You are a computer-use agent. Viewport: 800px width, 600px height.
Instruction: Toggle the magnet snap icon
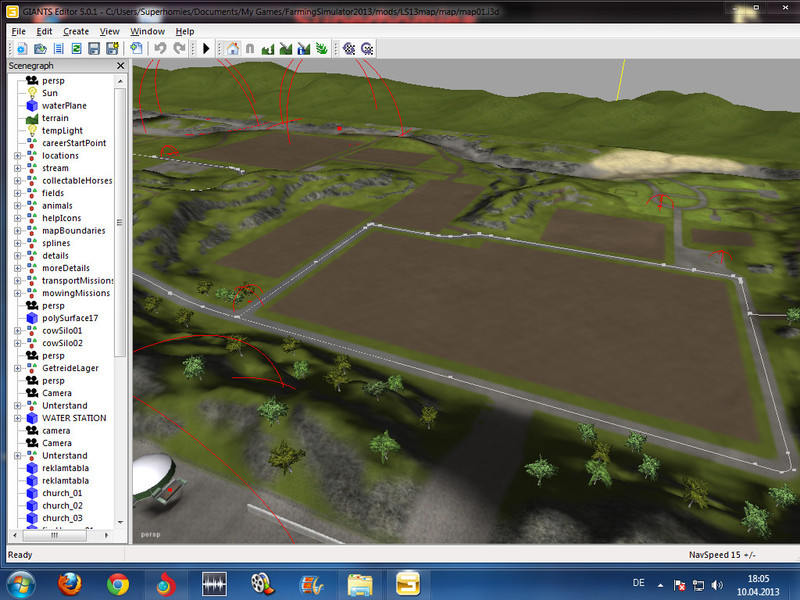point(250,48)
